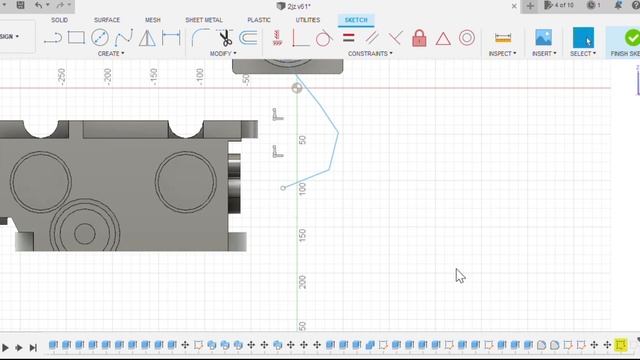This screenshot has height=360, width=640.
Task: Activate the Select tool
Action: point(583,38)
